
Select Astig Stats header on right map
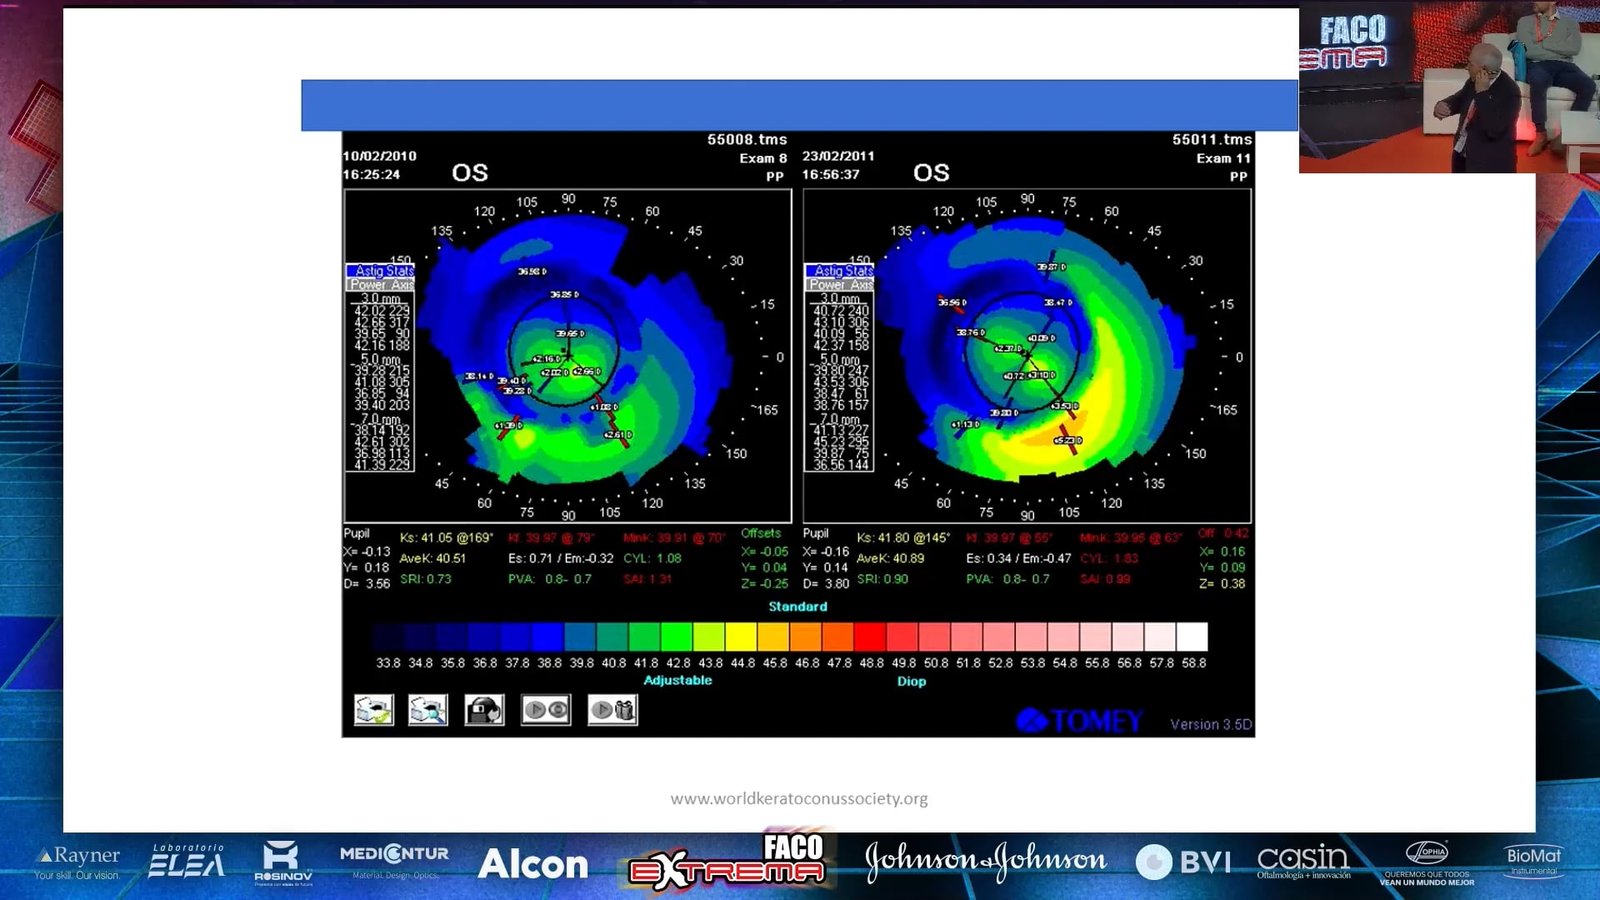[840, 271]
